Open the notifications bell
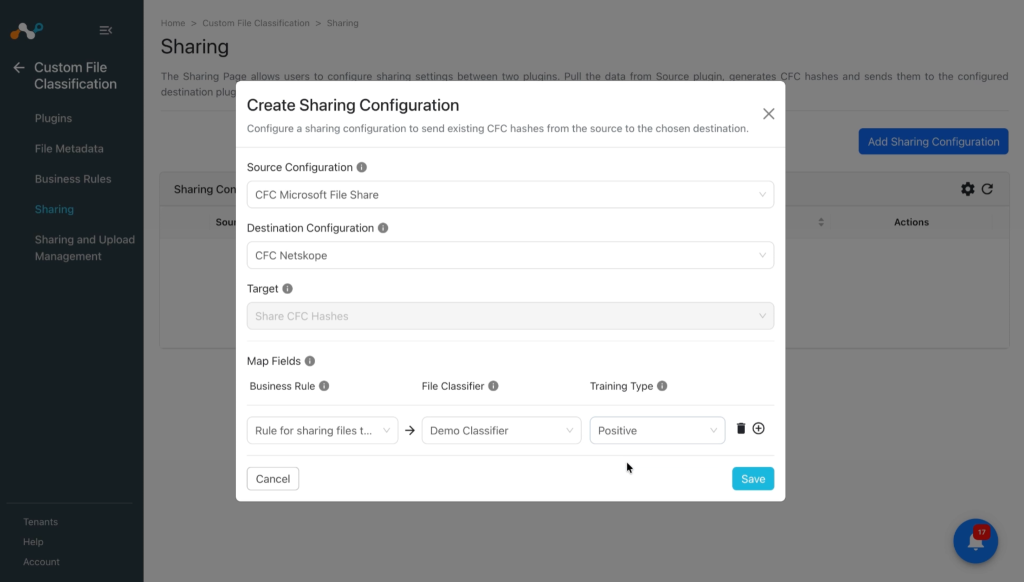This screenshot has height=582, width=1024. [976, 541]
